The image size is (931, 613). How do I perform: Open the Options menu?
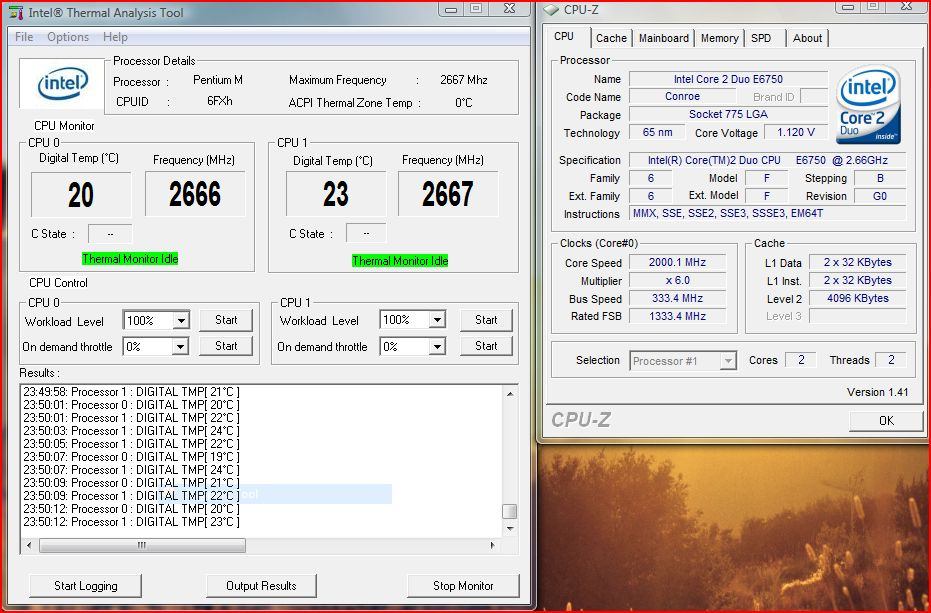pyautogui.click(x=68, y=37)
